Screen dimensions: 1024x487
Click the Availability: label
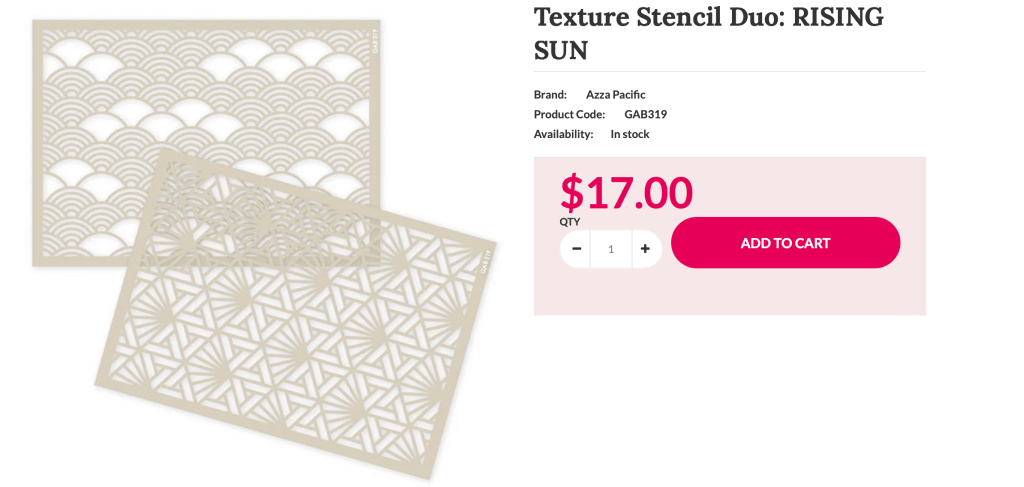click(563, 134)
